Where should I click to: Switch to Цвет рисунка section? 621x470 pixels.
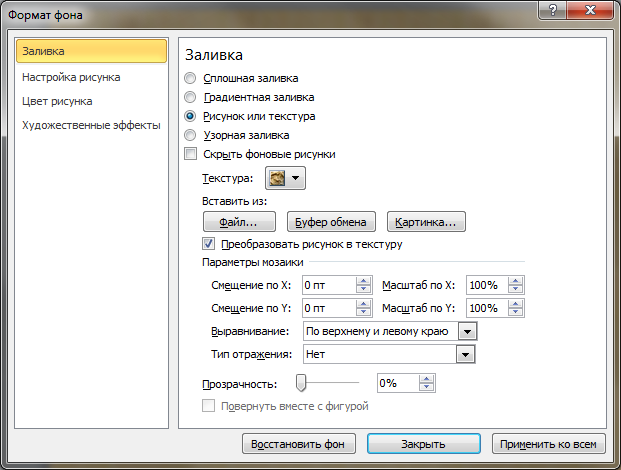click(x=57, y=101)
